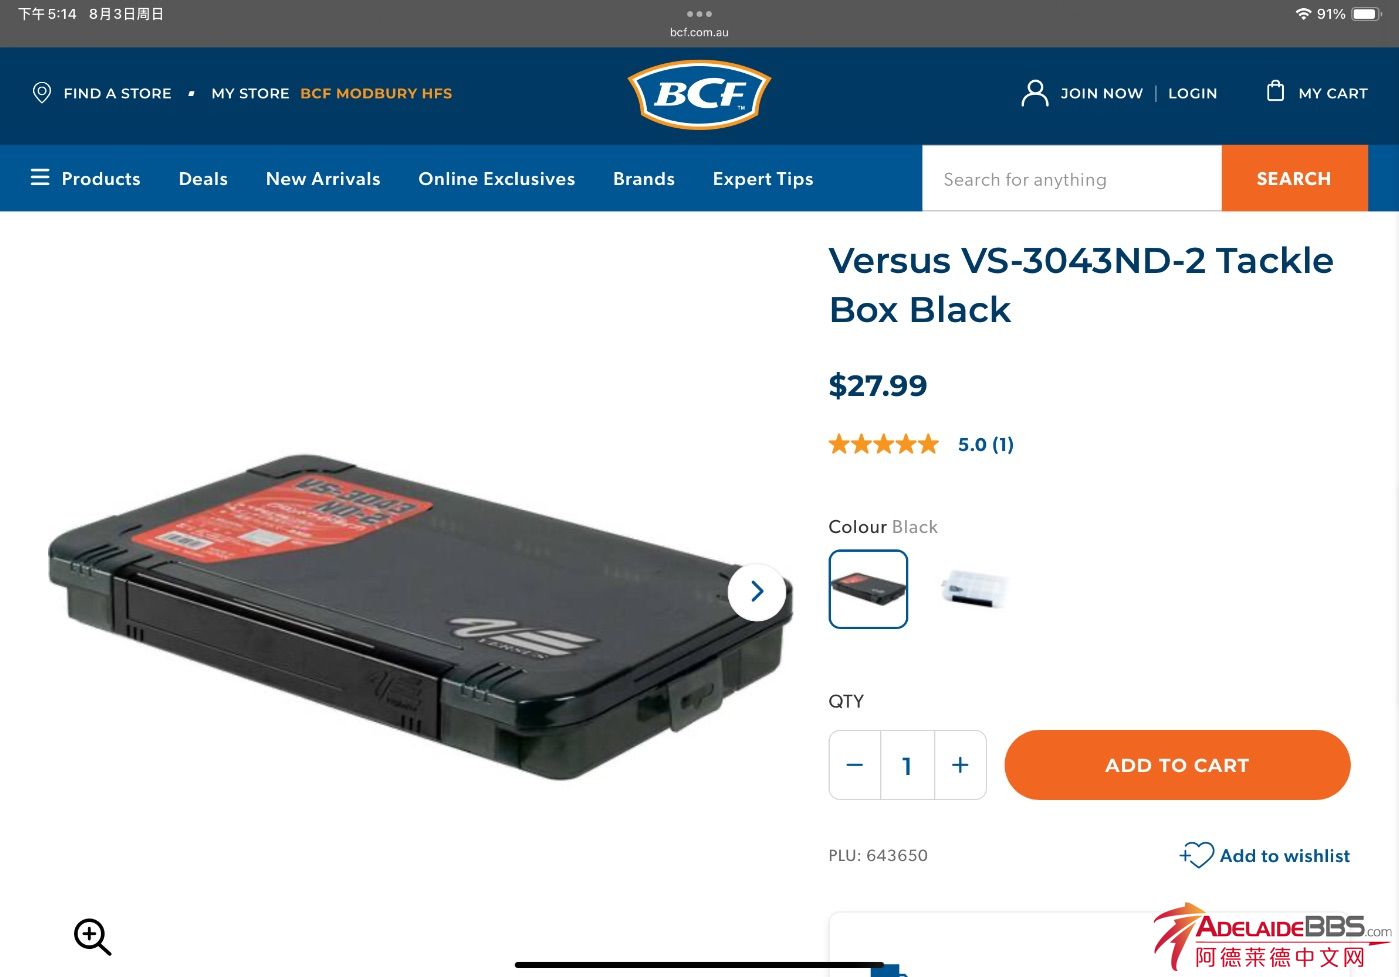This screenshot has width=1399, height=977.
Task: Click the BCF logo
Action: (699, 95)
